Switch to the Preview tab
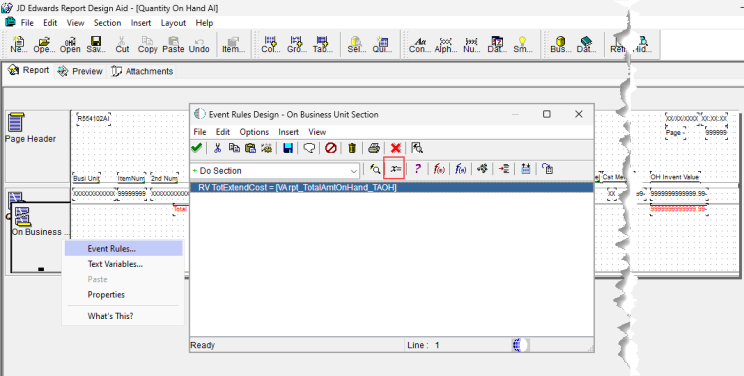744x376 pixels. 80,71
